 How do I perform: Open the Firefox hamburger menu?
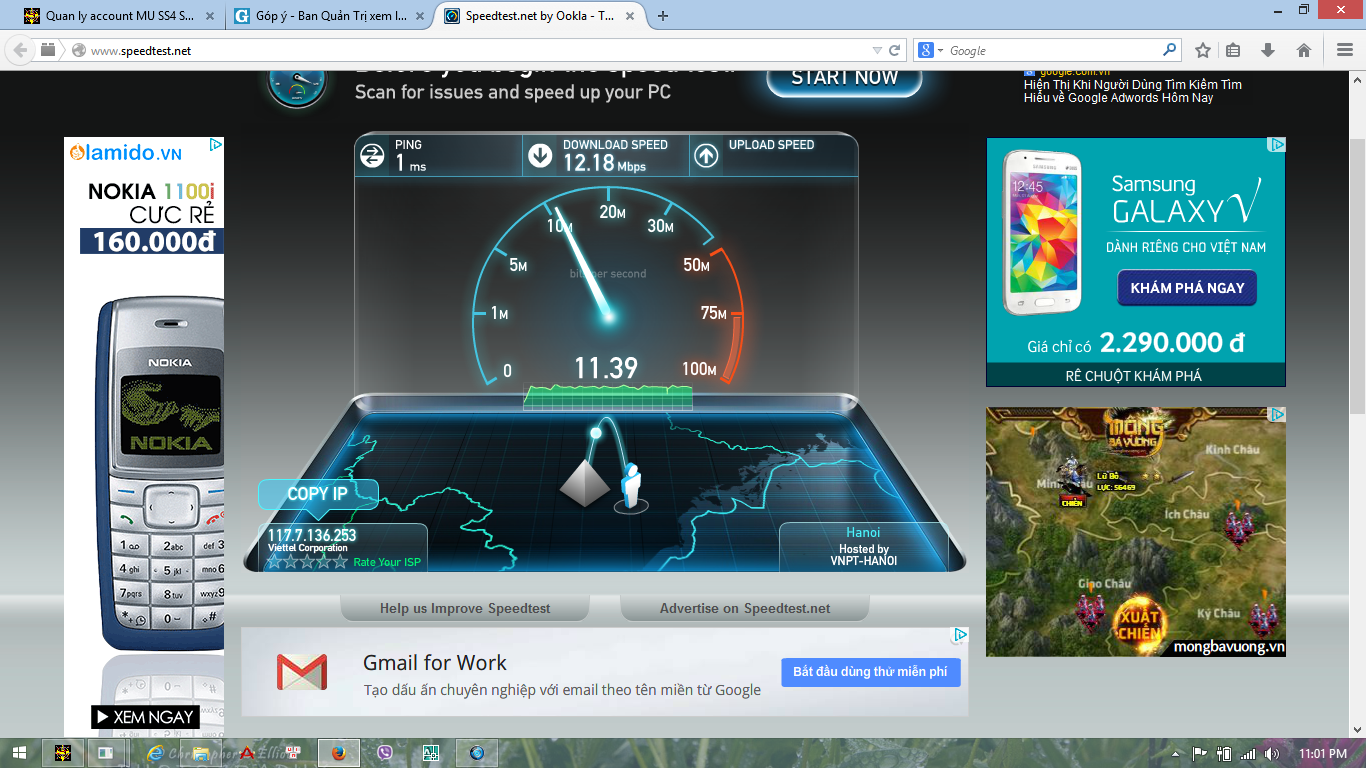[1345, 50]
